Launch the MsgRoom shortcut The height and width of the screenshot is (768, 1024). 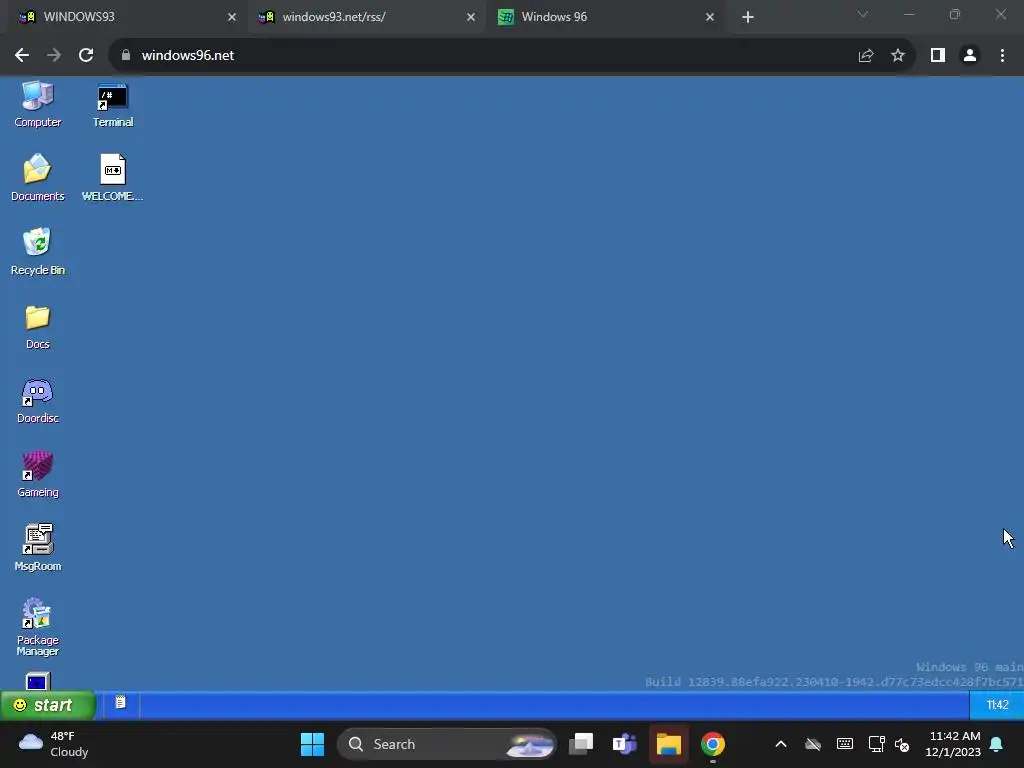37,548
